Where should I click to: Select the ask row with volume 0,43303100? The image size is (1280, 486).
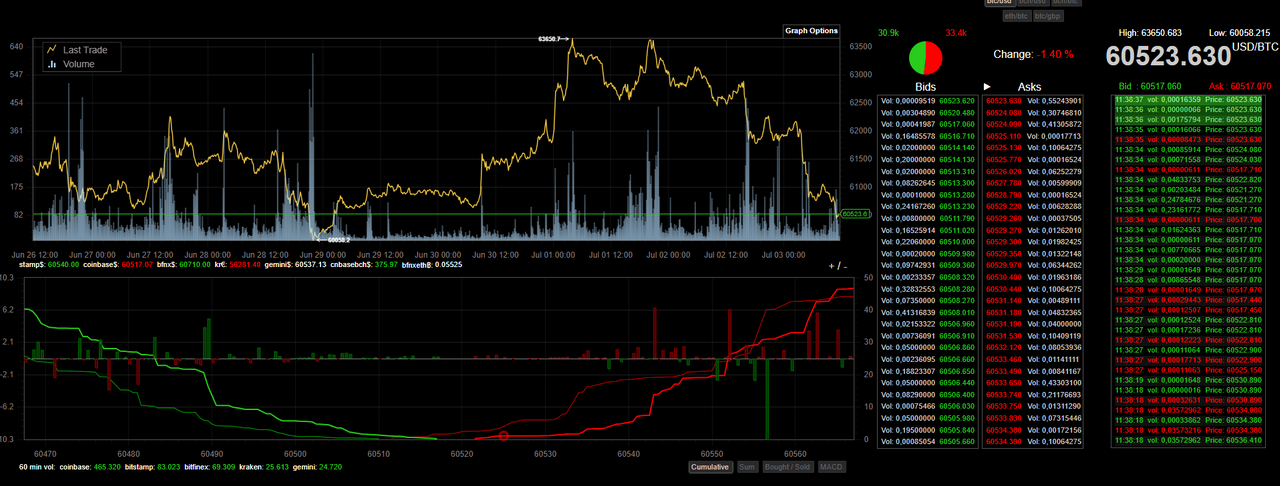pos(1033,383)
